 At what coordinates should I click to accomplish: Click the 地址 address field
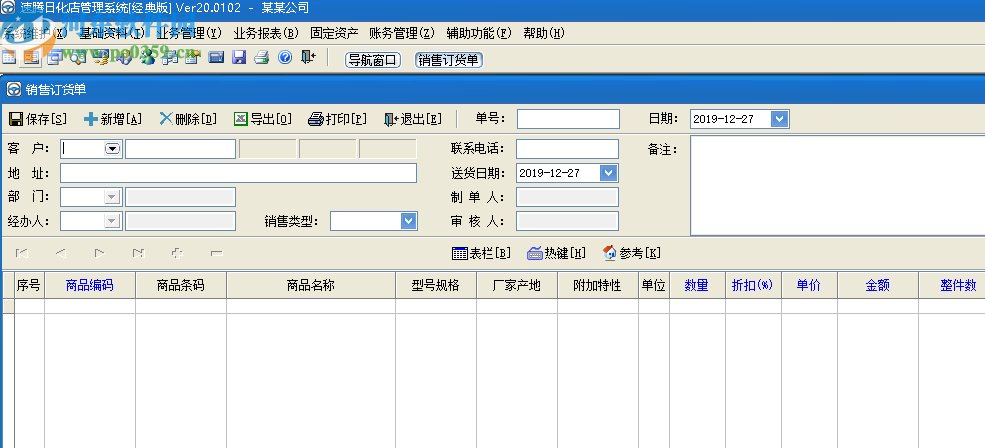pos(239,173)
